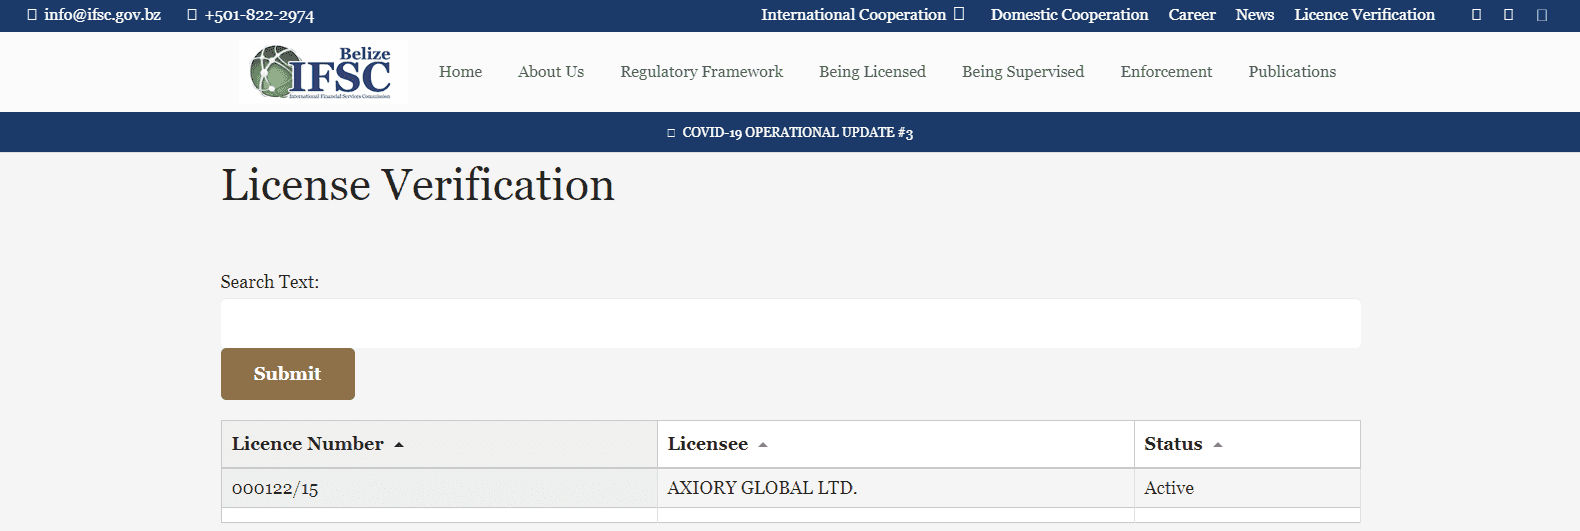1580x531 pixels.
Task: Click the second social icon in top bar
Action: (x=1509, y=15)
